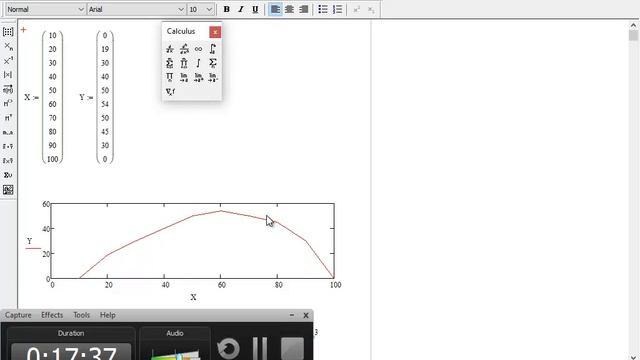Viewport: 640px width, 360px height.
Task: Open the Tools menu in recorder
Action: point(81,315)
